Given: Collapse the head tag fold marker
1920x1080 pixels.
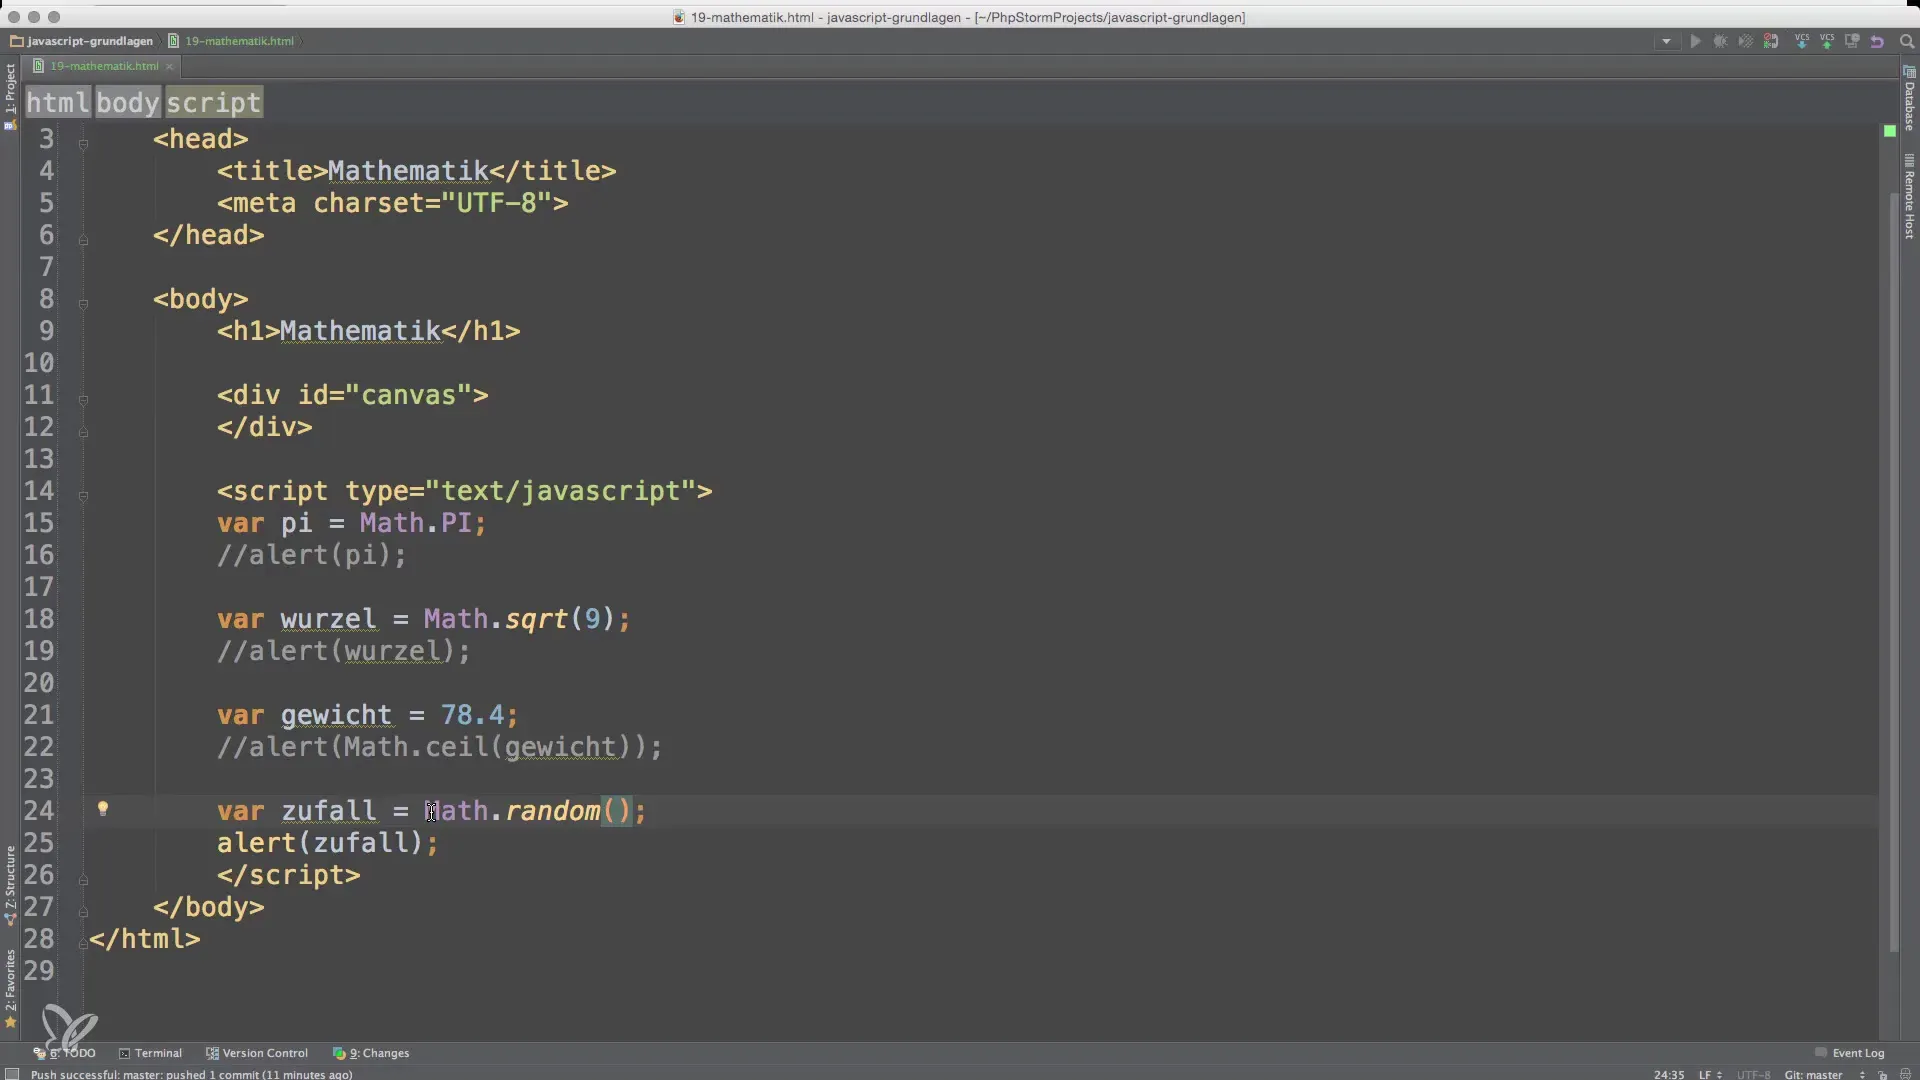Looking at the screenshot, I should (x=83, y=144).
